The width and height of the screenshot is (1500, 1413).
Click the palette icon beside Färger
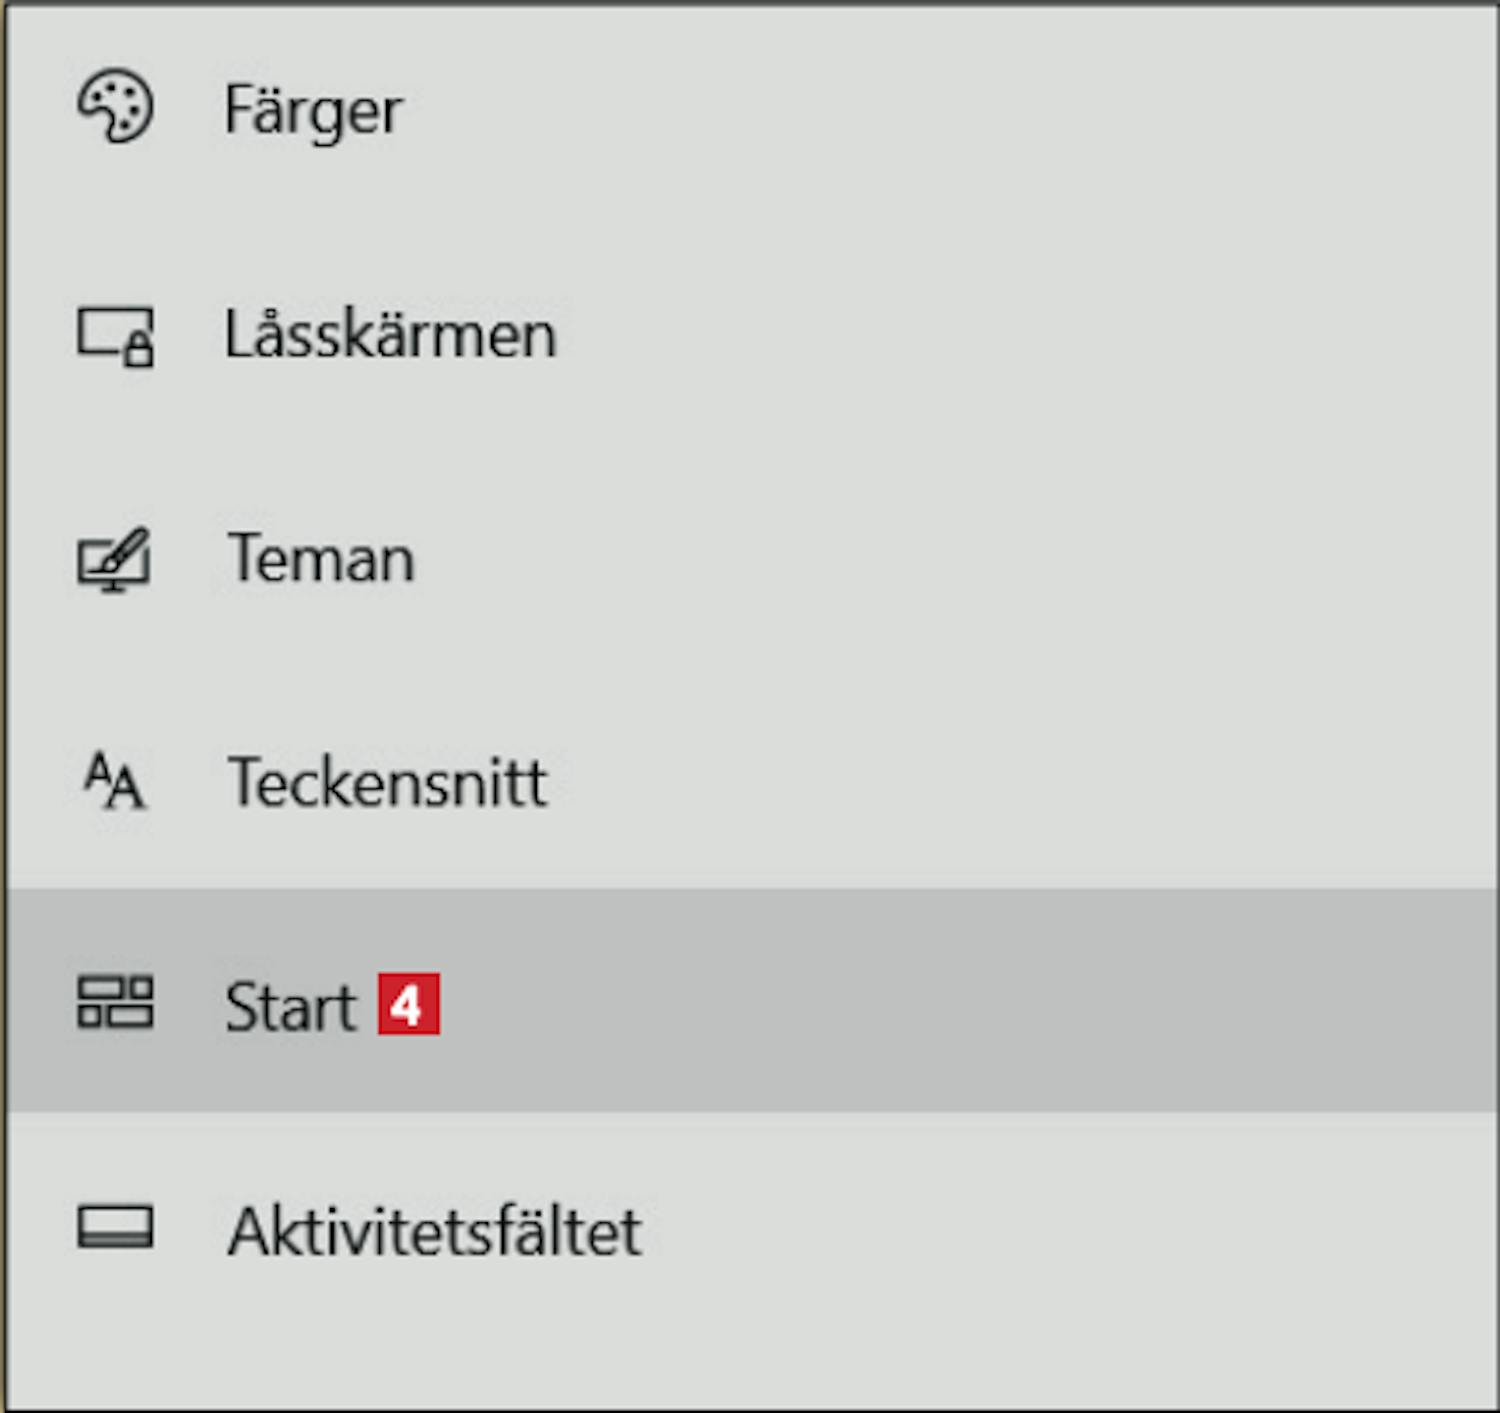pos(115,107)
